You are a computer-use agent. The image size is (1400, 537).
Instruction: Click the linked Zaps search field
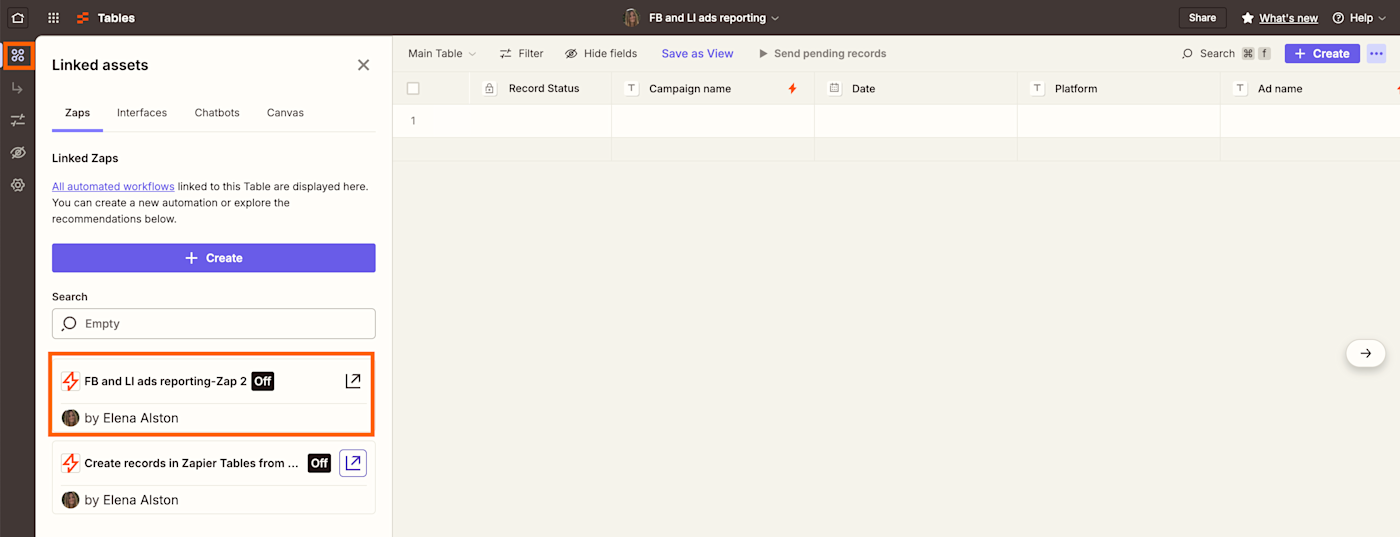tap(214, 324)
